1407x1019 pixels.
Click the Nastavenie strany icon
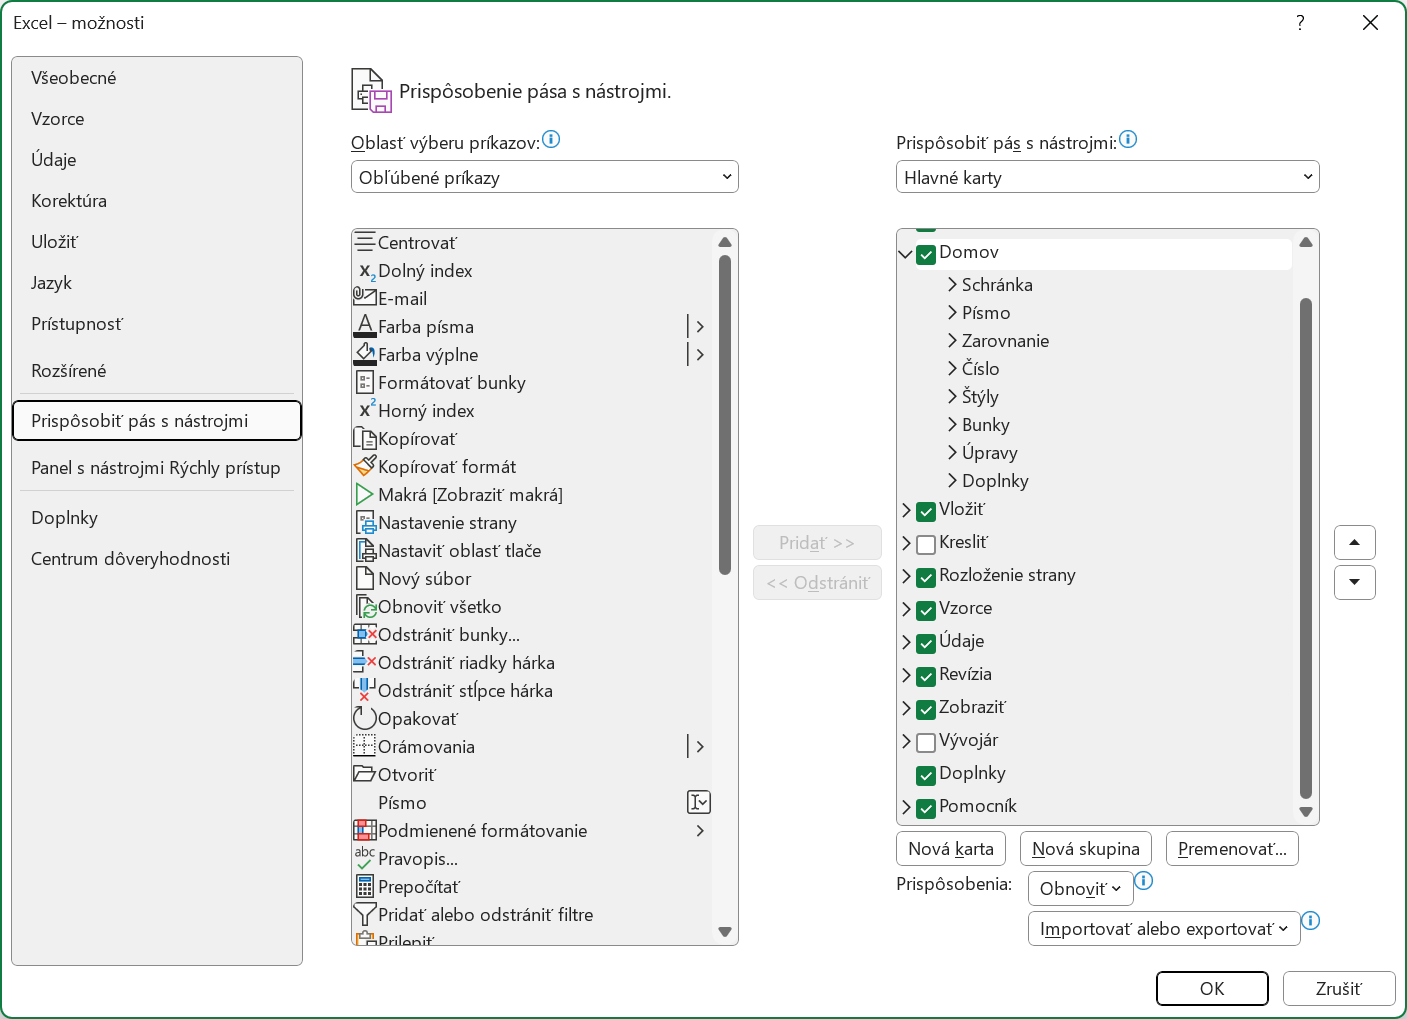pyautogui.click(x=365, y=522)
